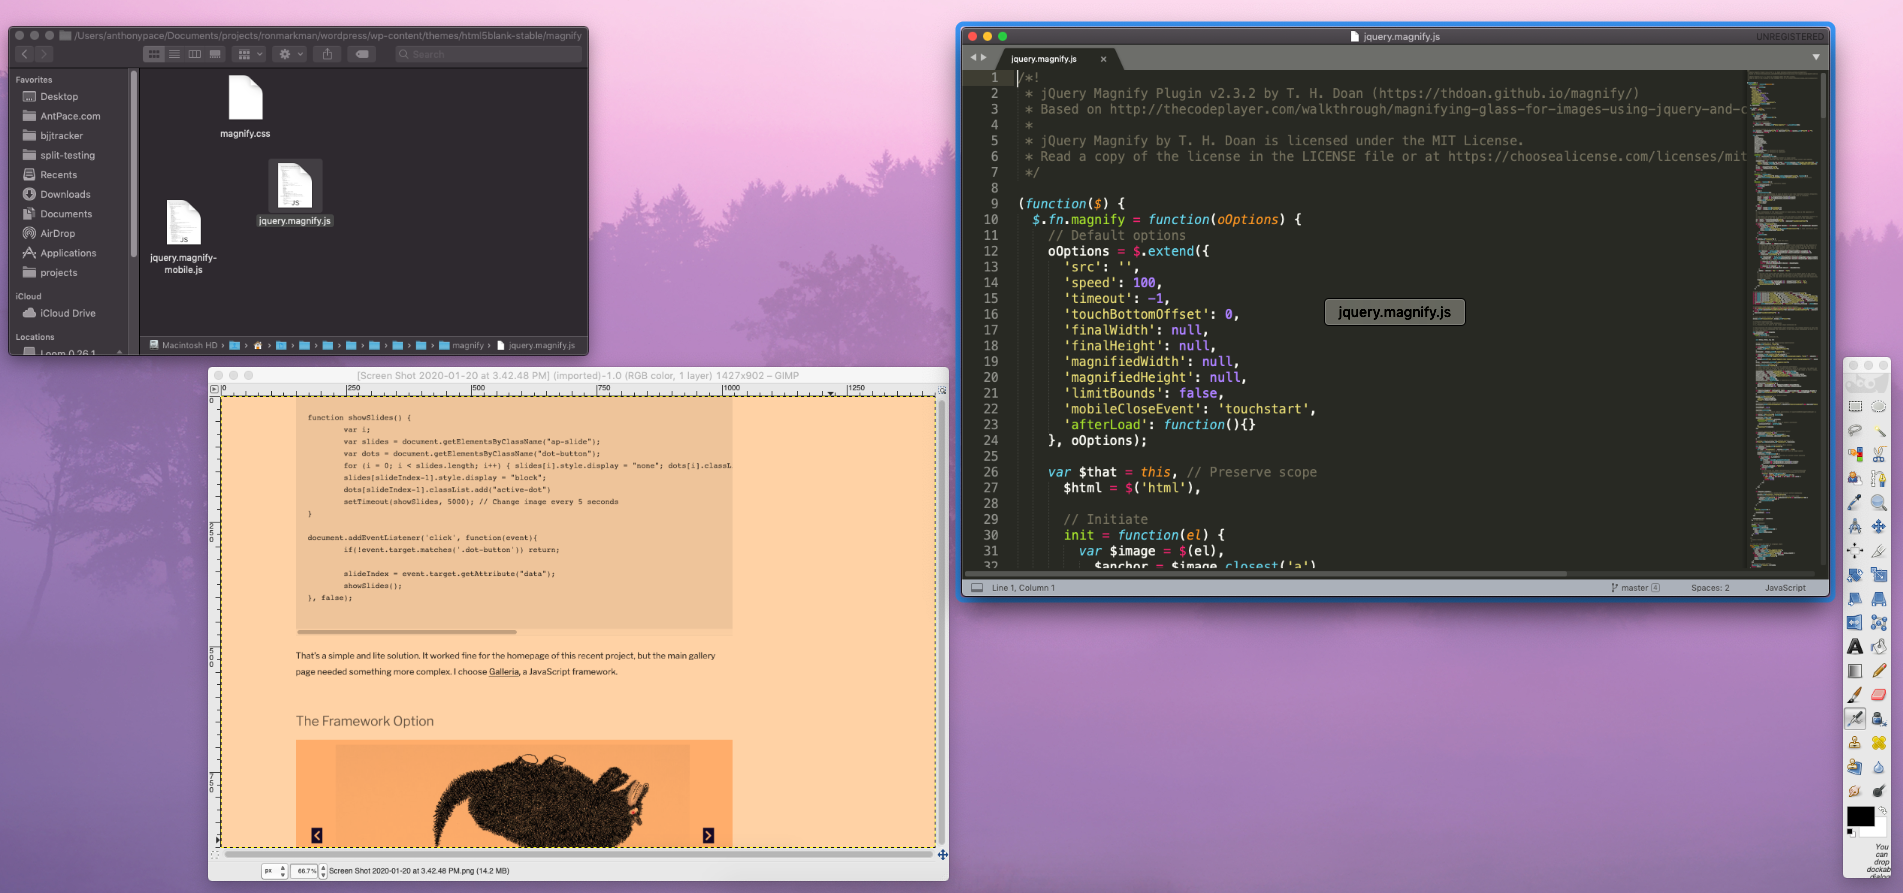
Task: Select the Smudge tool in toolbox
Action: [1855, 790]
